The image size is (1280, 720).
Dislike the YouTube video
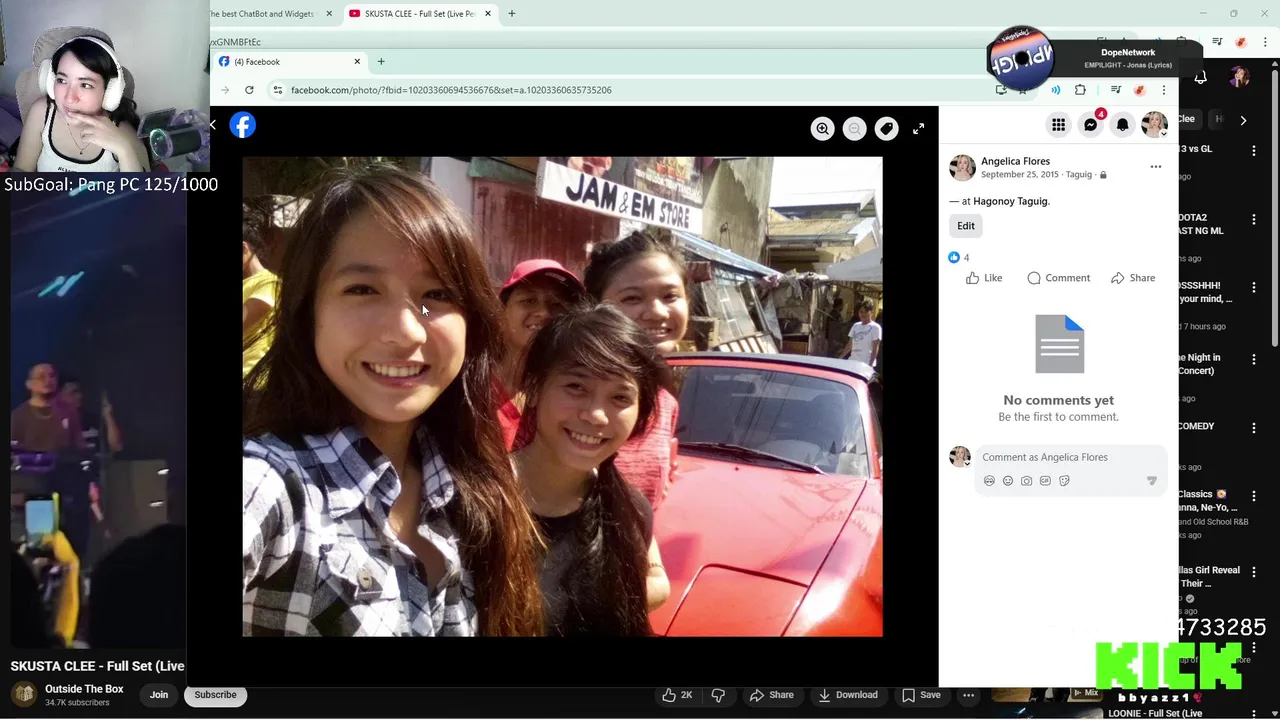718,695
